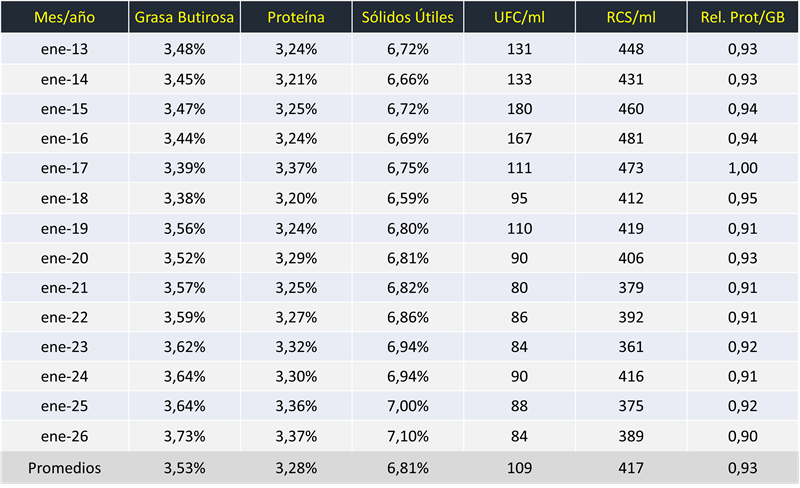
Task: Click the UFC/ml column header
Action: (518, 18)
